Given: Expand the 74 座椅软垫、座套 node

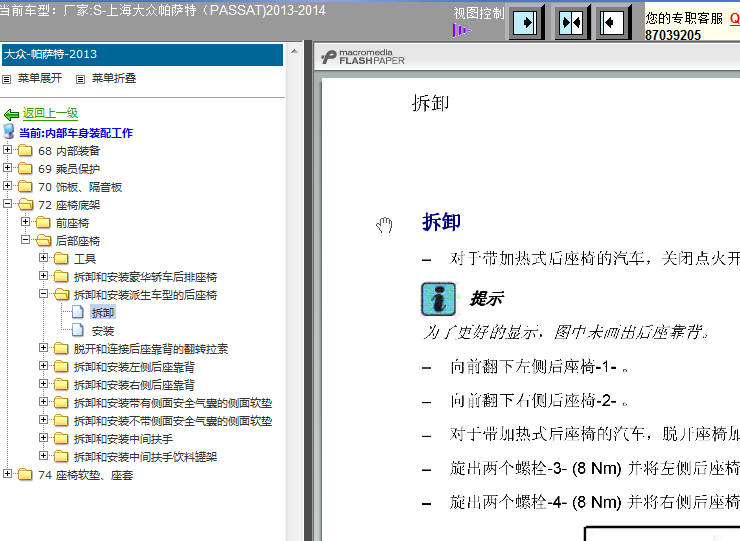Looking at the screenshot, I should 7,473.
